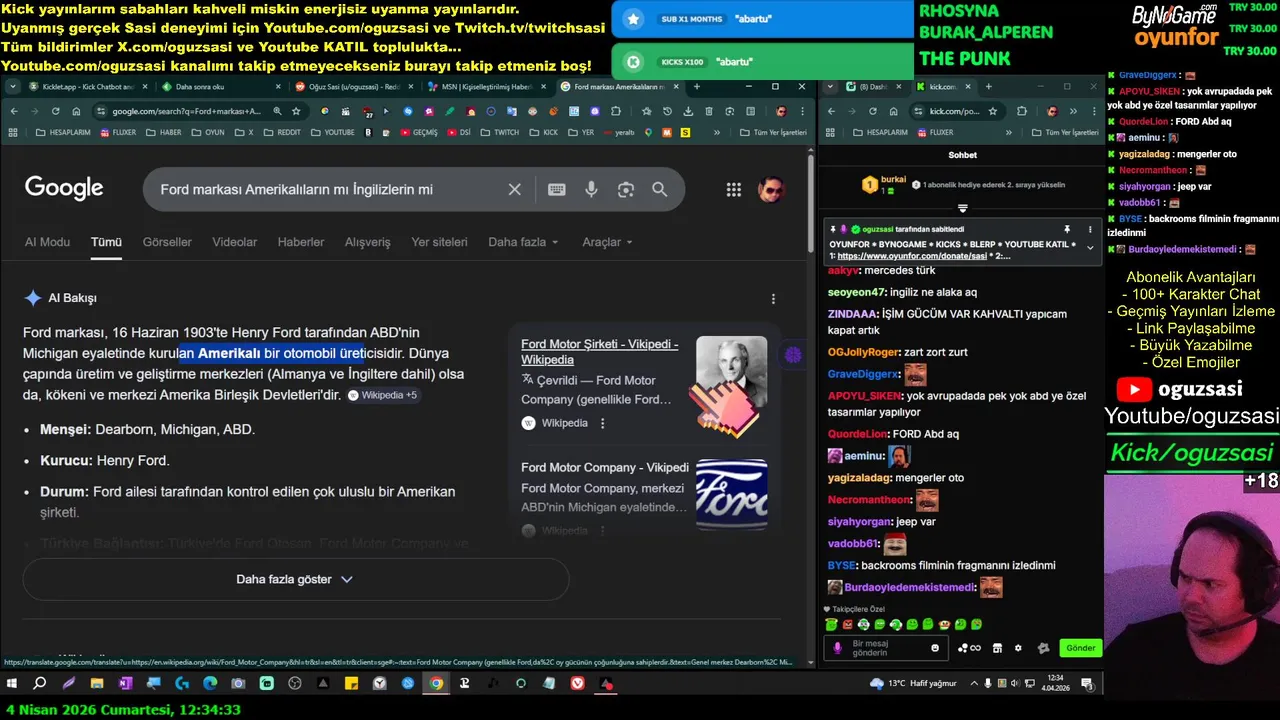Open Windows Start menu
The width and height of the screenshot is (1280, 720).
(13, 684)
